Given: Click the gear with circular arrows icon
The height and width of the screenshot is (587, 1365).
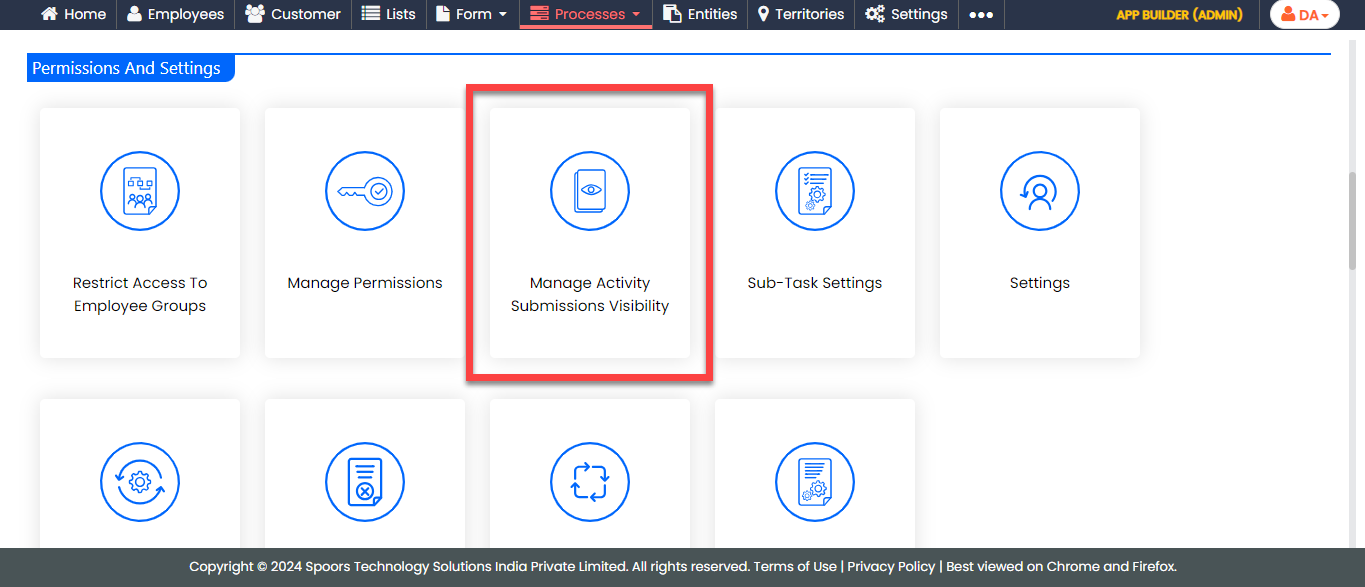Looking at the screenshot, I should (x=140, y=482).
